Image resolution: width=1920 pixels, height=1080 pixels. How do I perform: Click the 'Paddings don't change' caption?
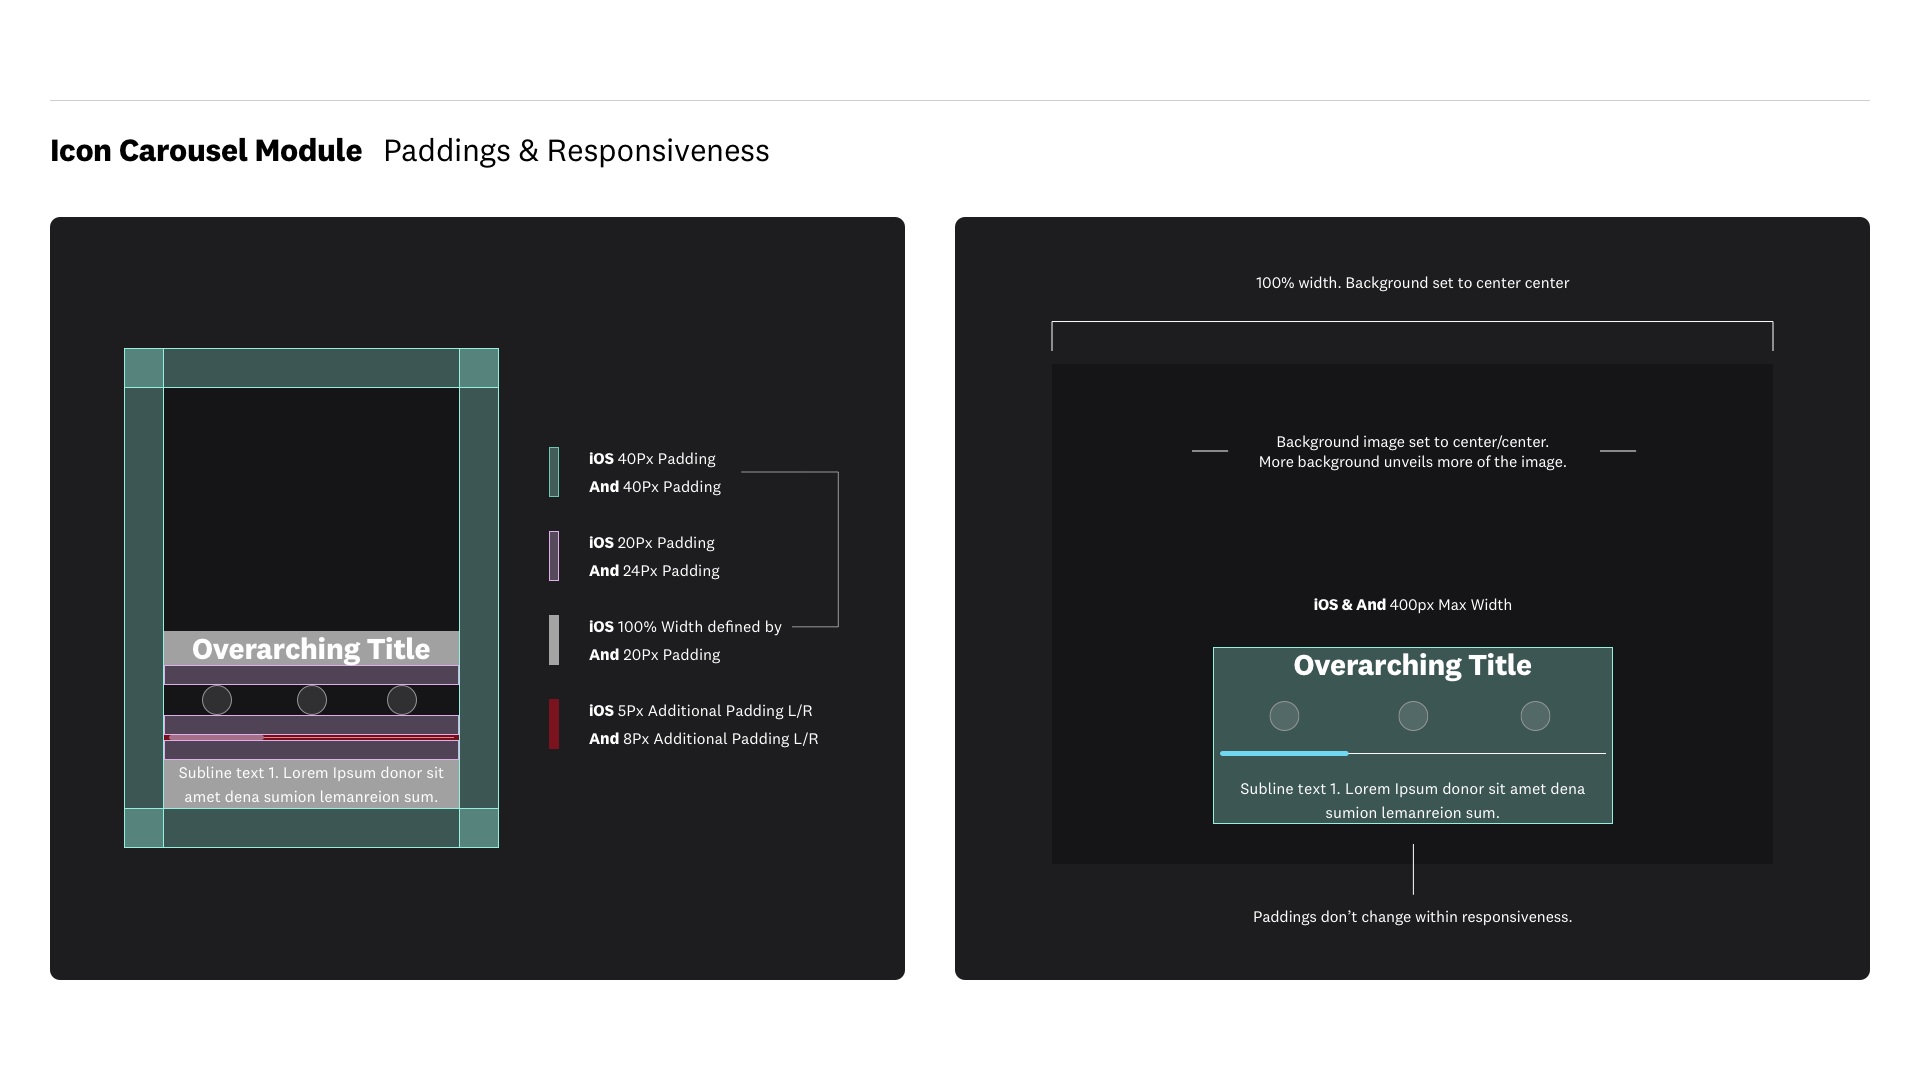1412,917
